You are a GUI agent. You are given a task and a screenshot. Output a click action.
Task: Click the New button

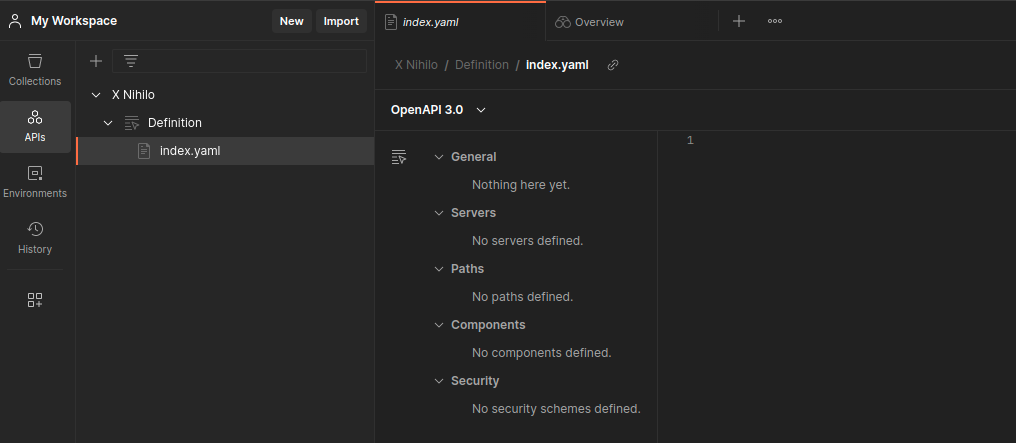[291, 21]
